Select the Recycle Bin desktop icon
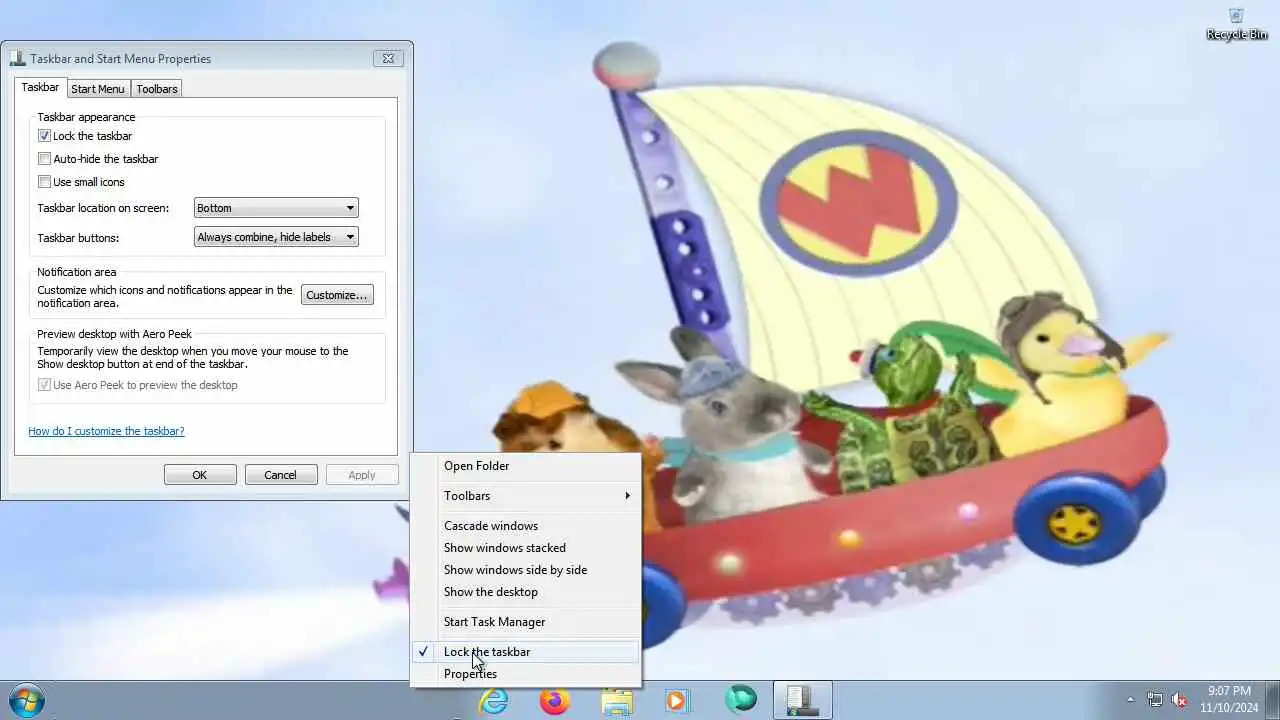This screenshot has width=1280, height=720. click(x=1236, y=24)
